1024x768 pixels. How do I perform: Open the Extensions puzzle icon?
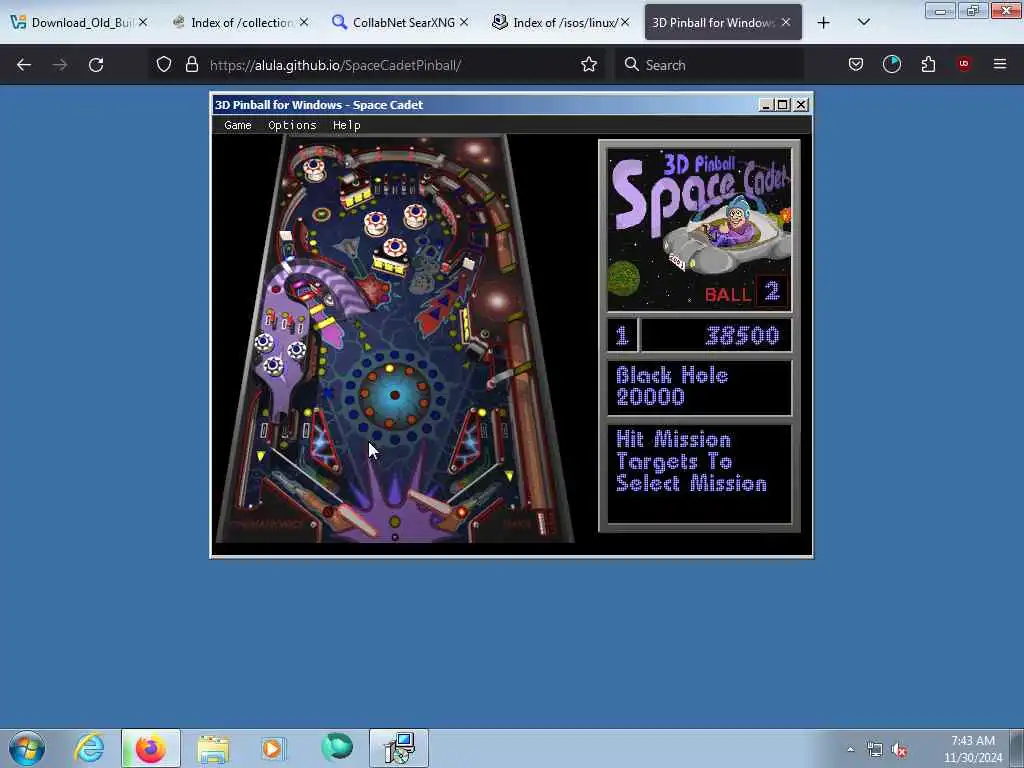click(928, 64)
